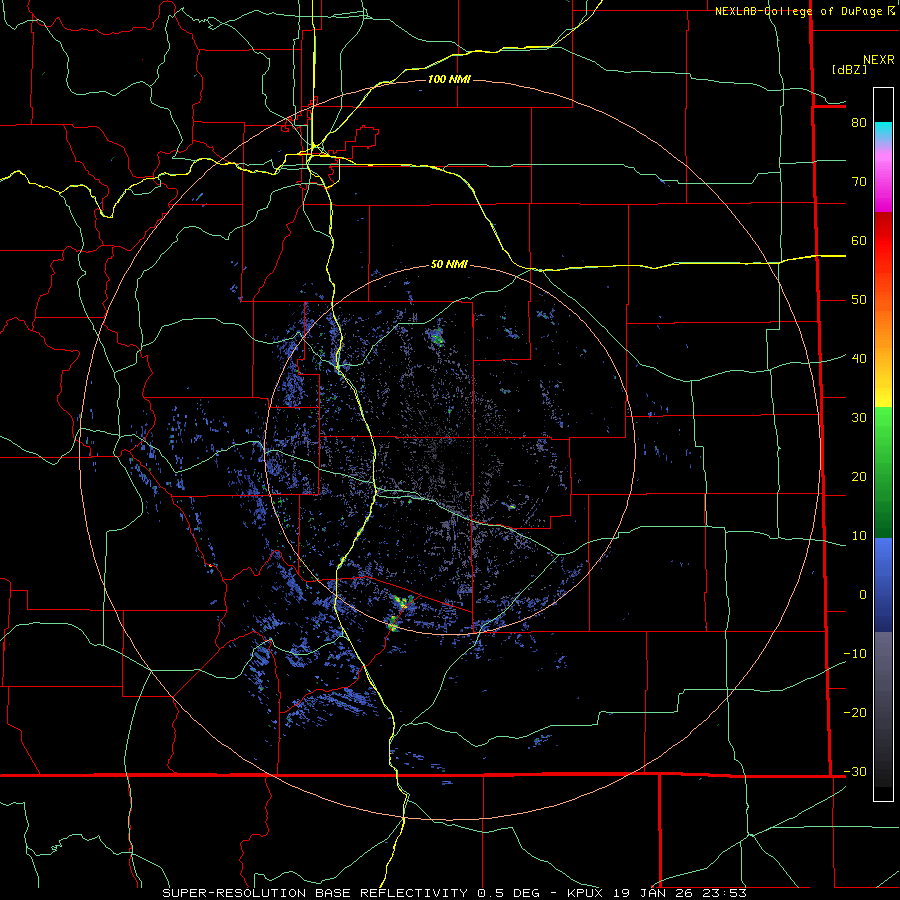Click the 10 dBZ scale value
Viewport: 900px width, 900px height.
tap(859, 536)
